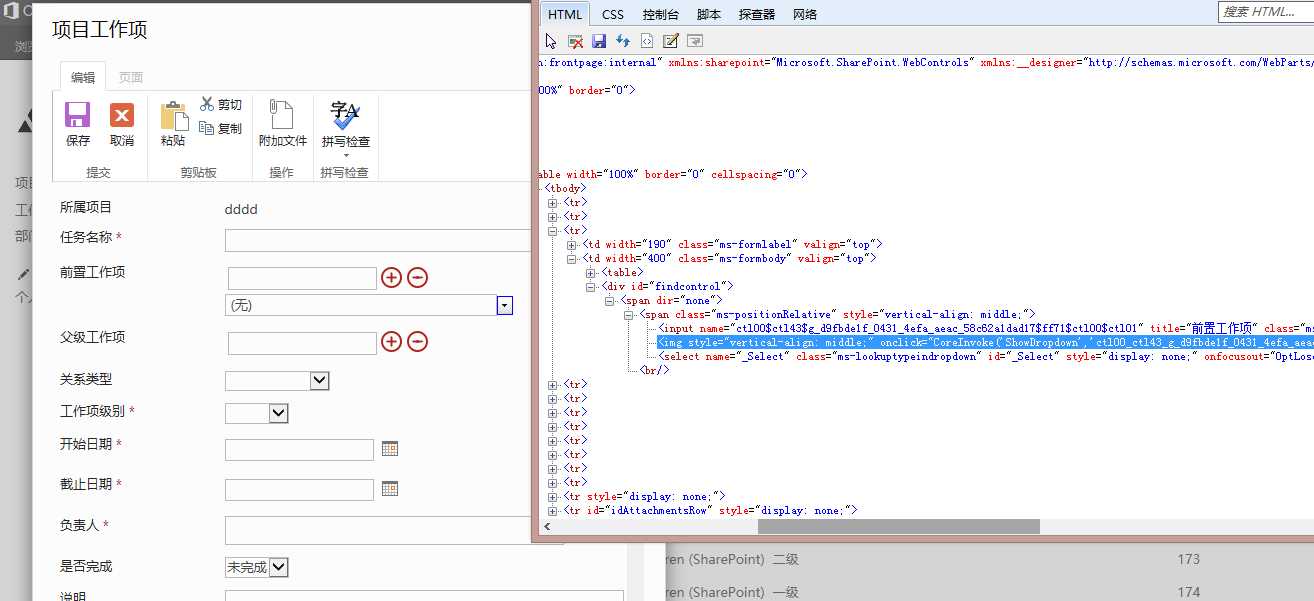The image size is (1314, 601).
Task: Click the 父级工作项 text input
Action: 303,343
